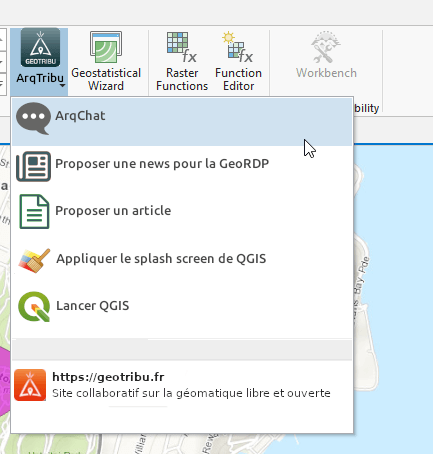Click the green article document icon

click(34, 211)
